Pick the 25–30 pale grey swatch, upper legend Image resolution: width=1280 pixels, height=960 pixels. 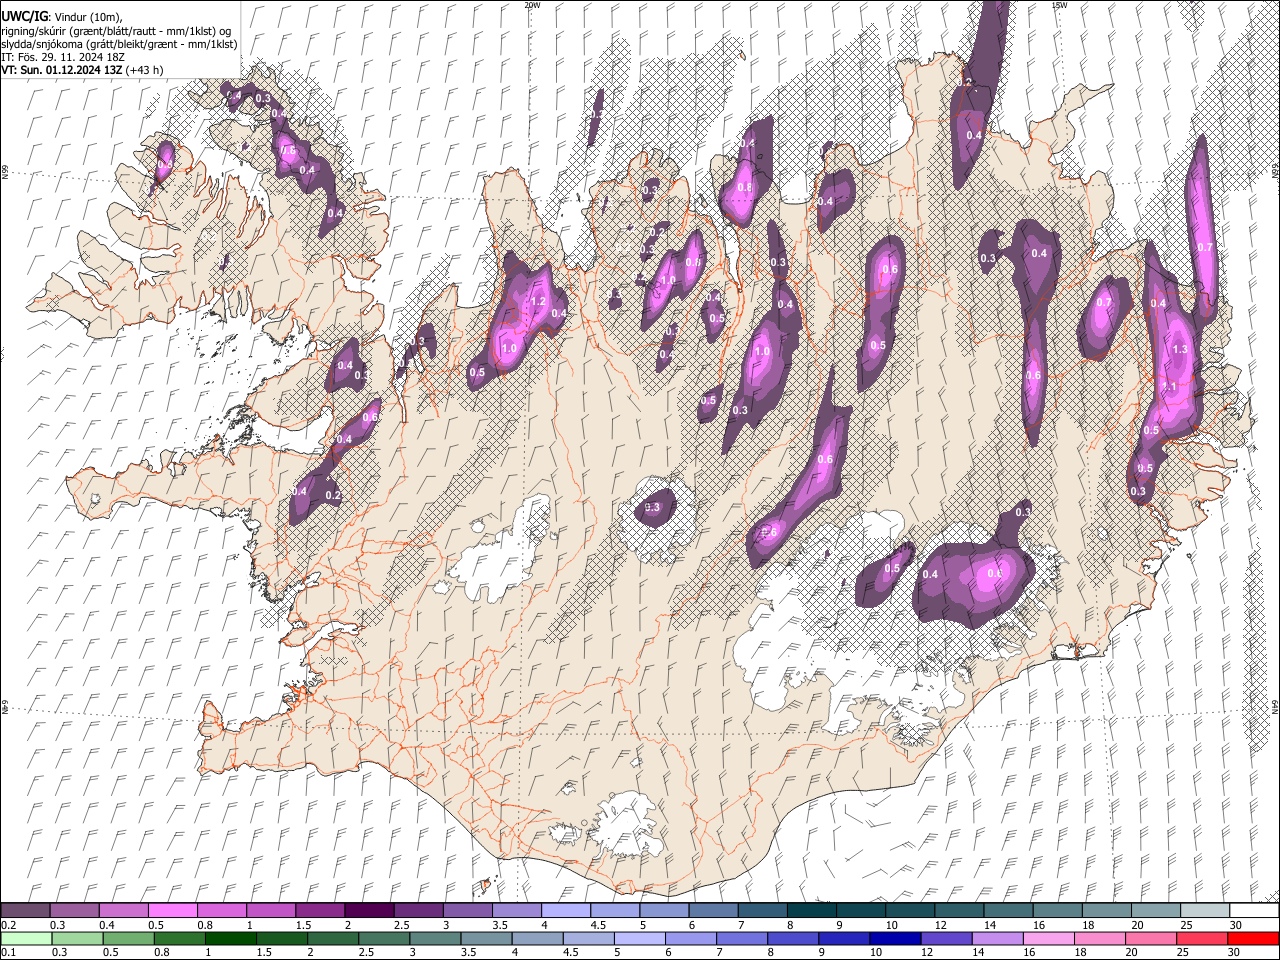click(x=1205, y=911)
